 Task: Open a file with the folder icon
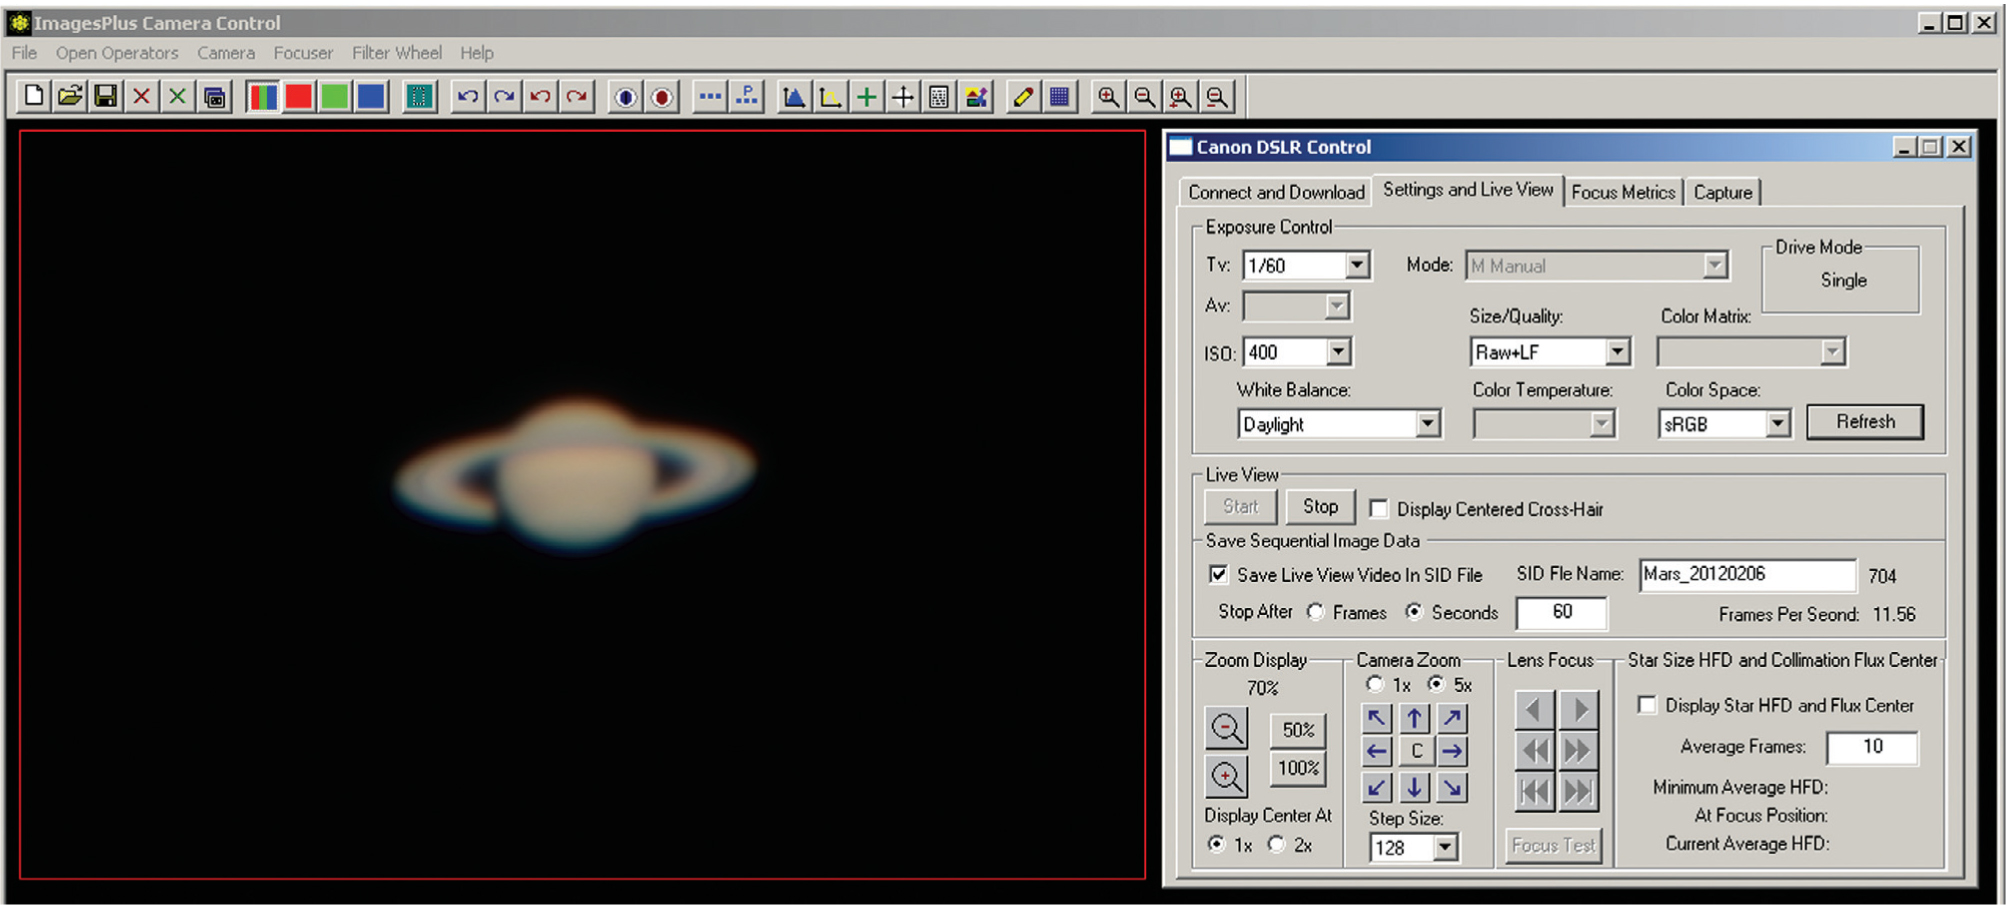[x=69, y=97]
